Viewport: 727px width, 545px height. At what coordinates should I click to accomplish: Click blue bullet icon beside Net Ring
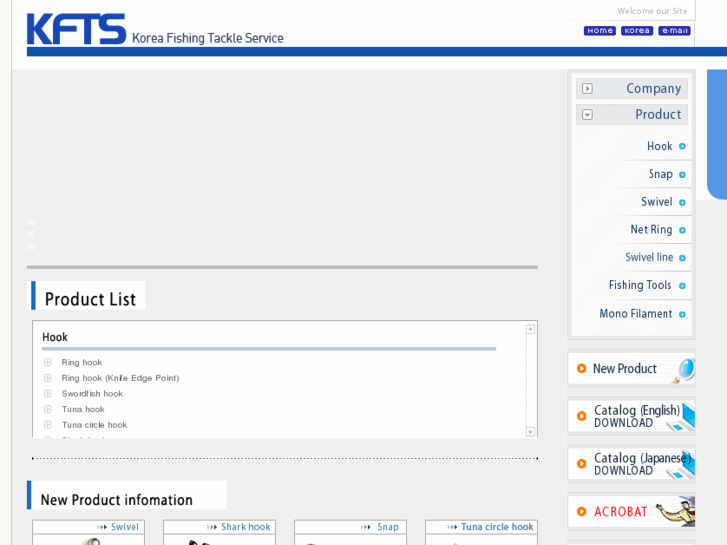tap(682, 231)
